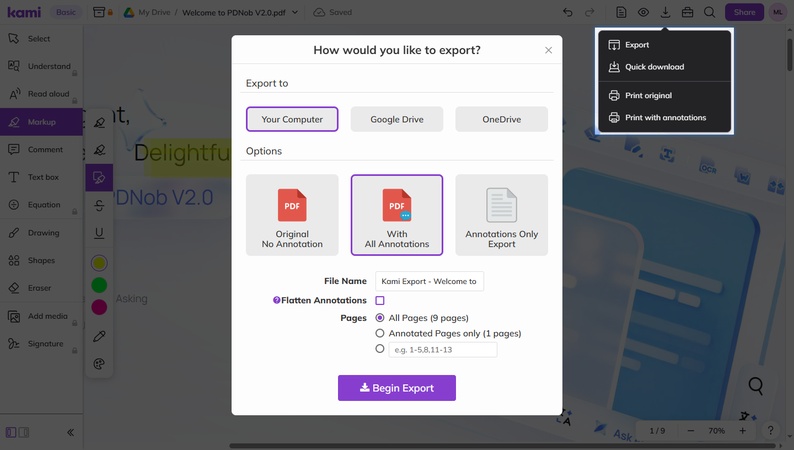Viewport: 794px width, 450px height.
Task: Choose Print original menu entry
Action: pyautogui.click(x=665, y=95)
